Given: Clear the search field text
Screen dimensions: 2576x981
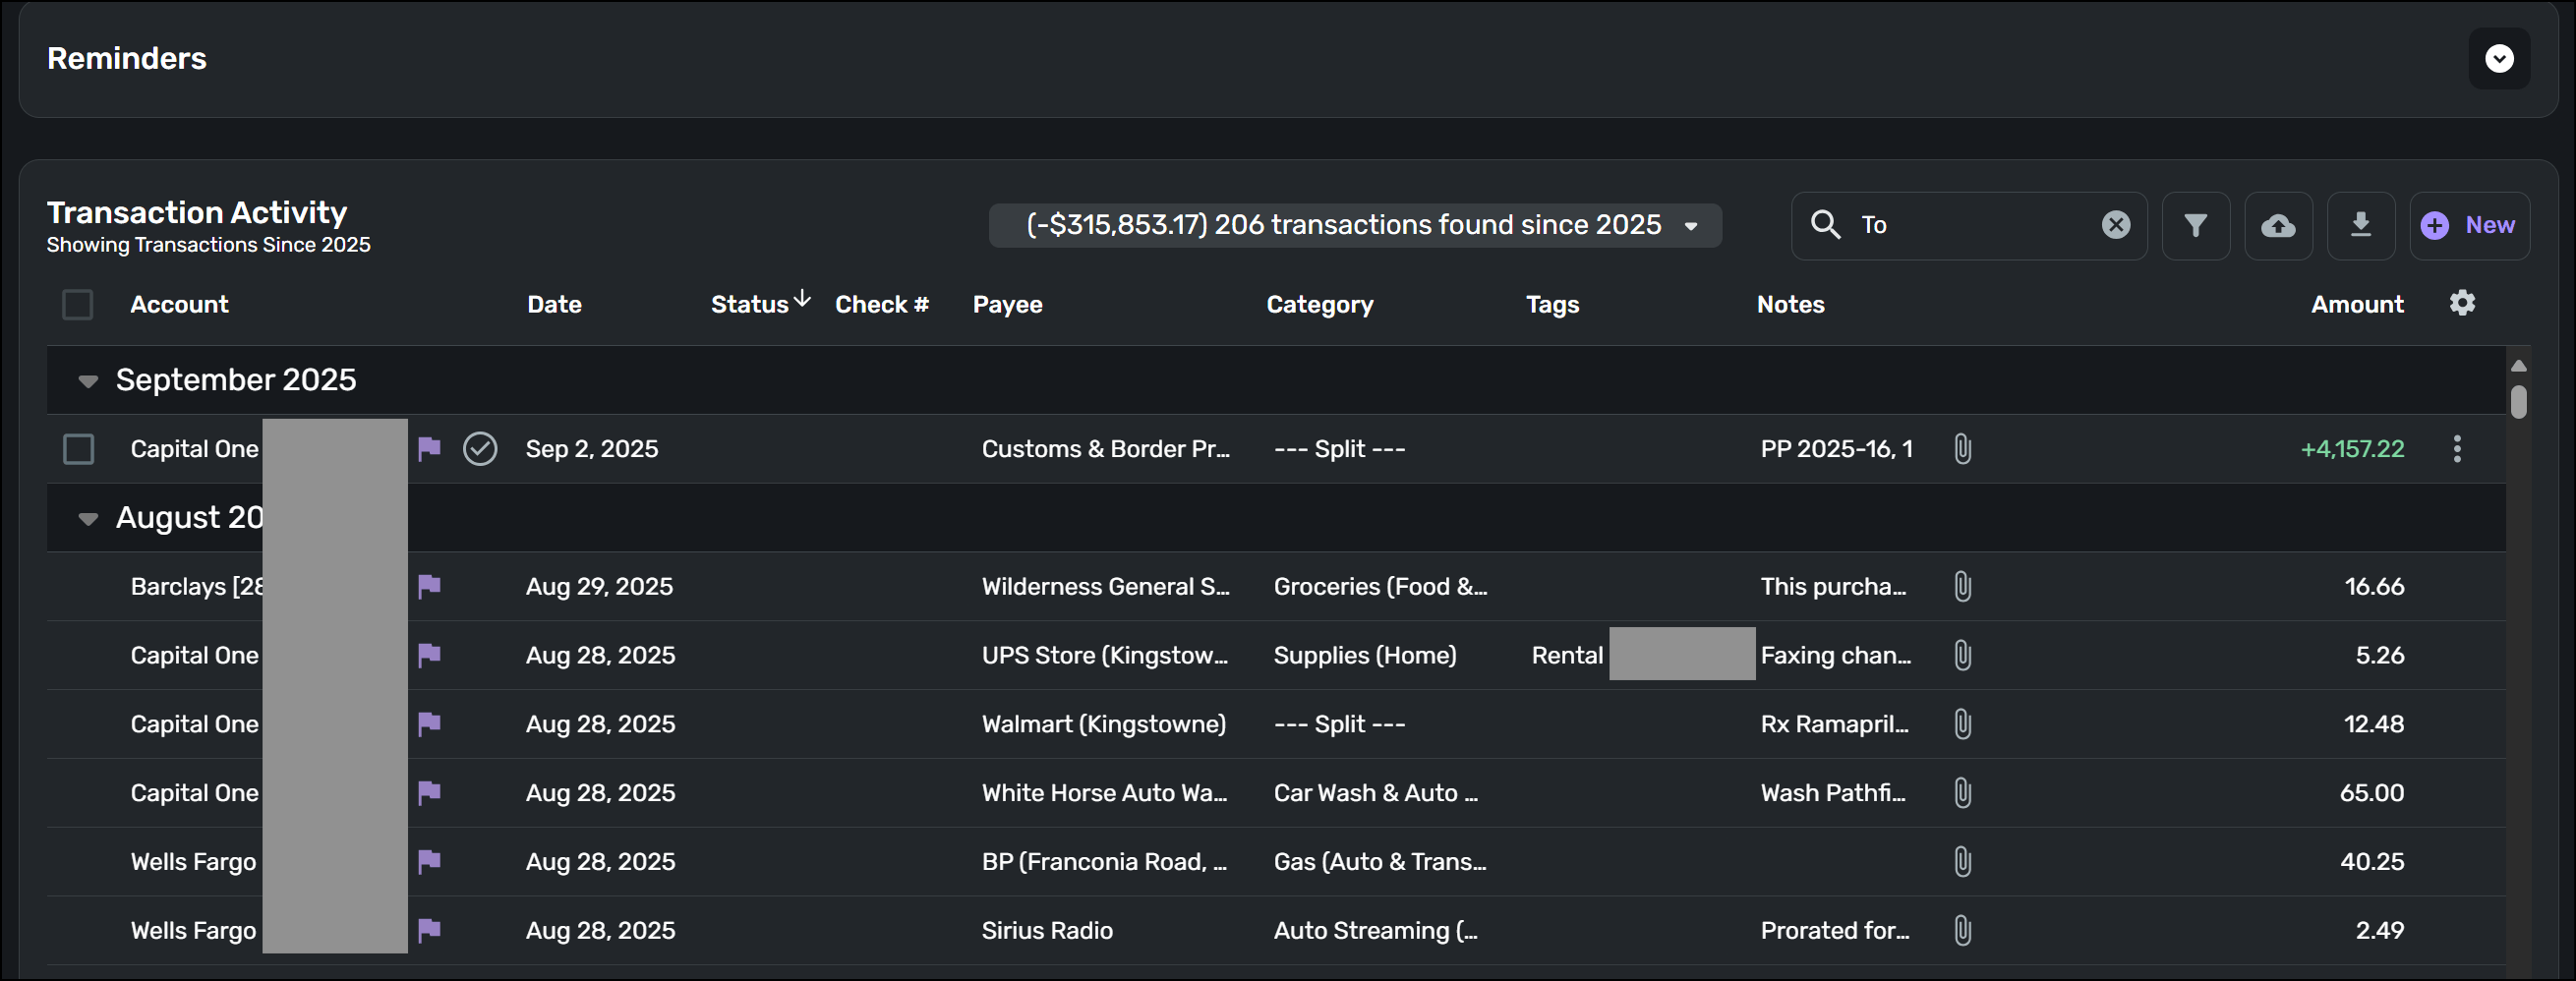Looking at the screenshot, I should 2115,226.
